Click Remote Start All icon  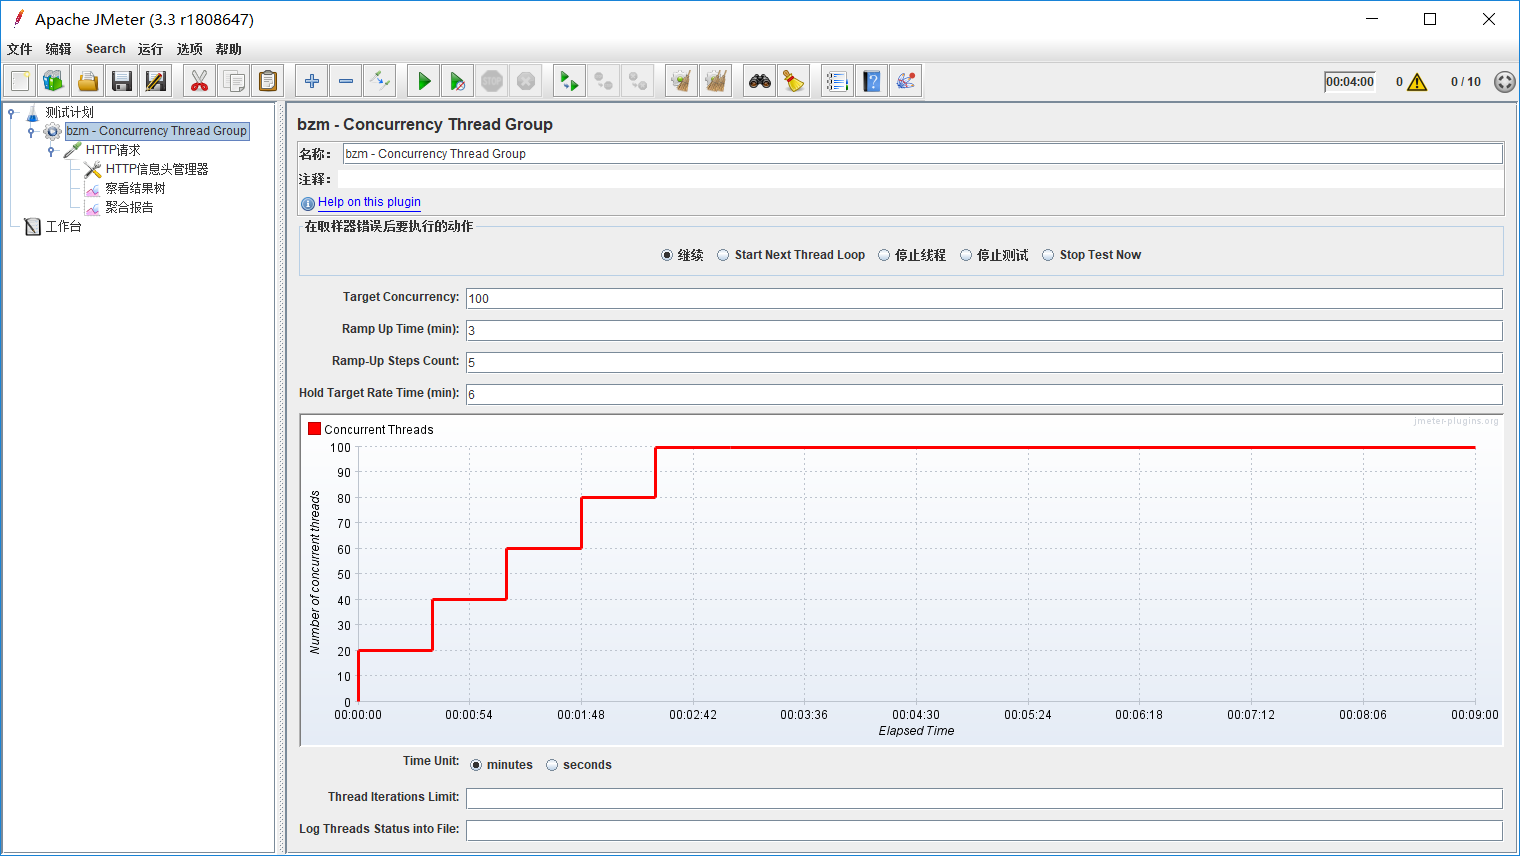pos(570,81)
